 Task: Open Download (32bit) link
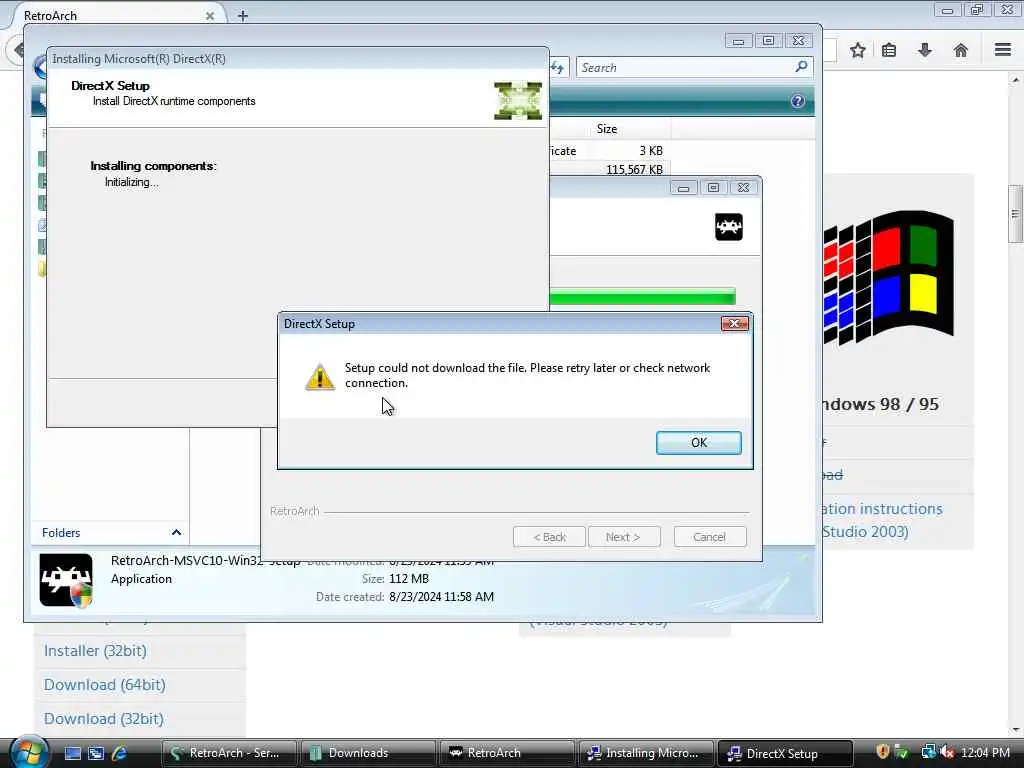coord(104,719)
